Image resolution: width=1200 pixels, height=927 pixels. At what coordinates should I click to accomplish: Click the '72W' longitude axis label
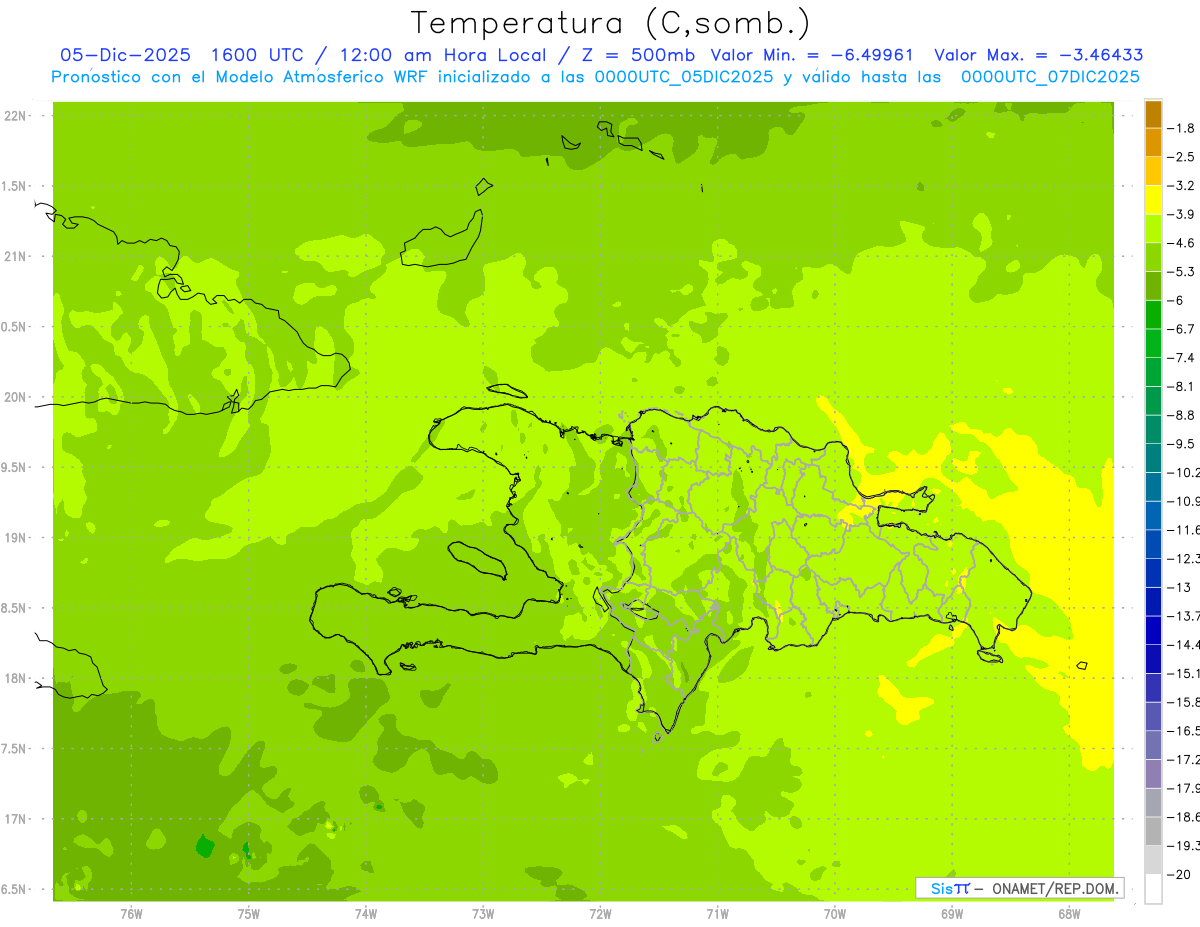600,913
